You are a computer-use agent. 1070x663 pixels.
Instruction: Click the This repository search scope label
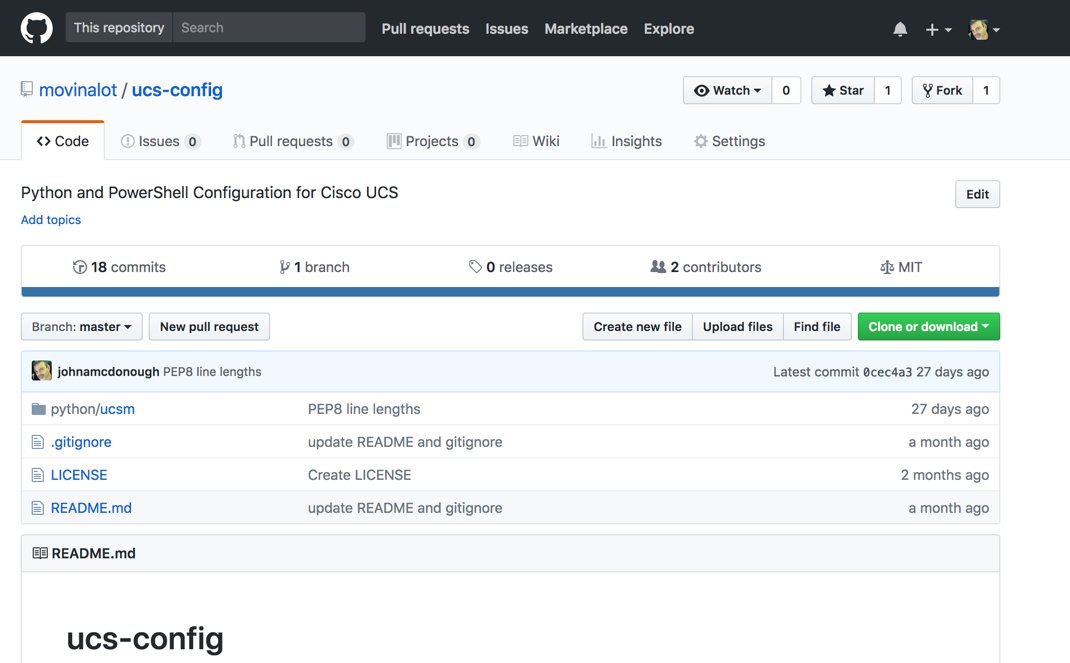coord(119,28)
